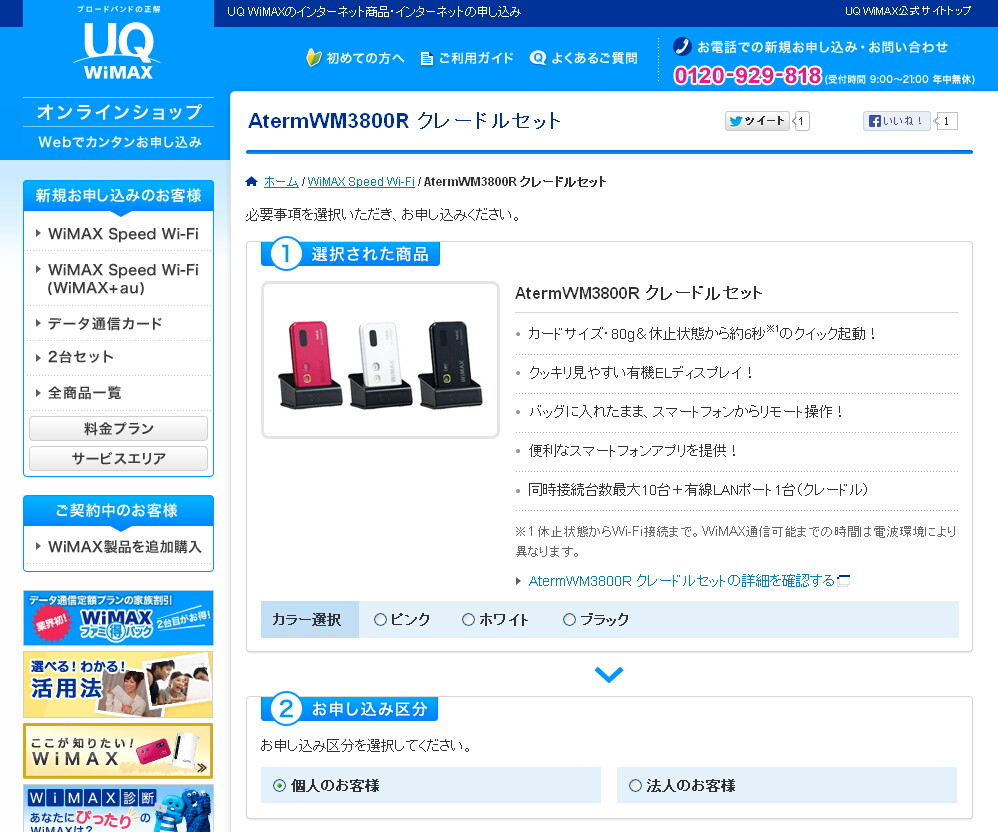The height and width of the screenshot is (832, 998).
Task: Click オンラインショップ heading
Action: (119, 112)
